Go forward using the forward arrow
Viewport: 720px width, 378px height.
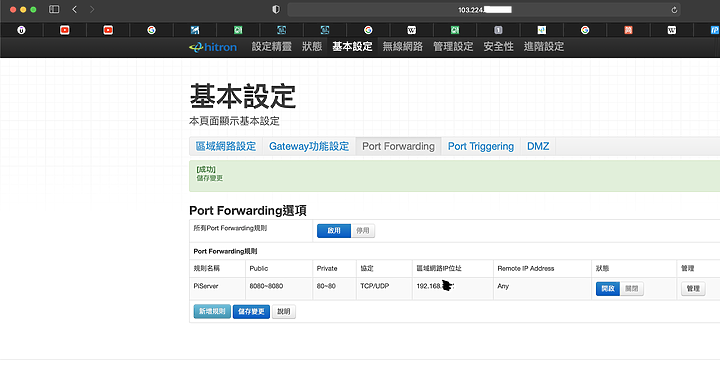(x=92, y=9)
